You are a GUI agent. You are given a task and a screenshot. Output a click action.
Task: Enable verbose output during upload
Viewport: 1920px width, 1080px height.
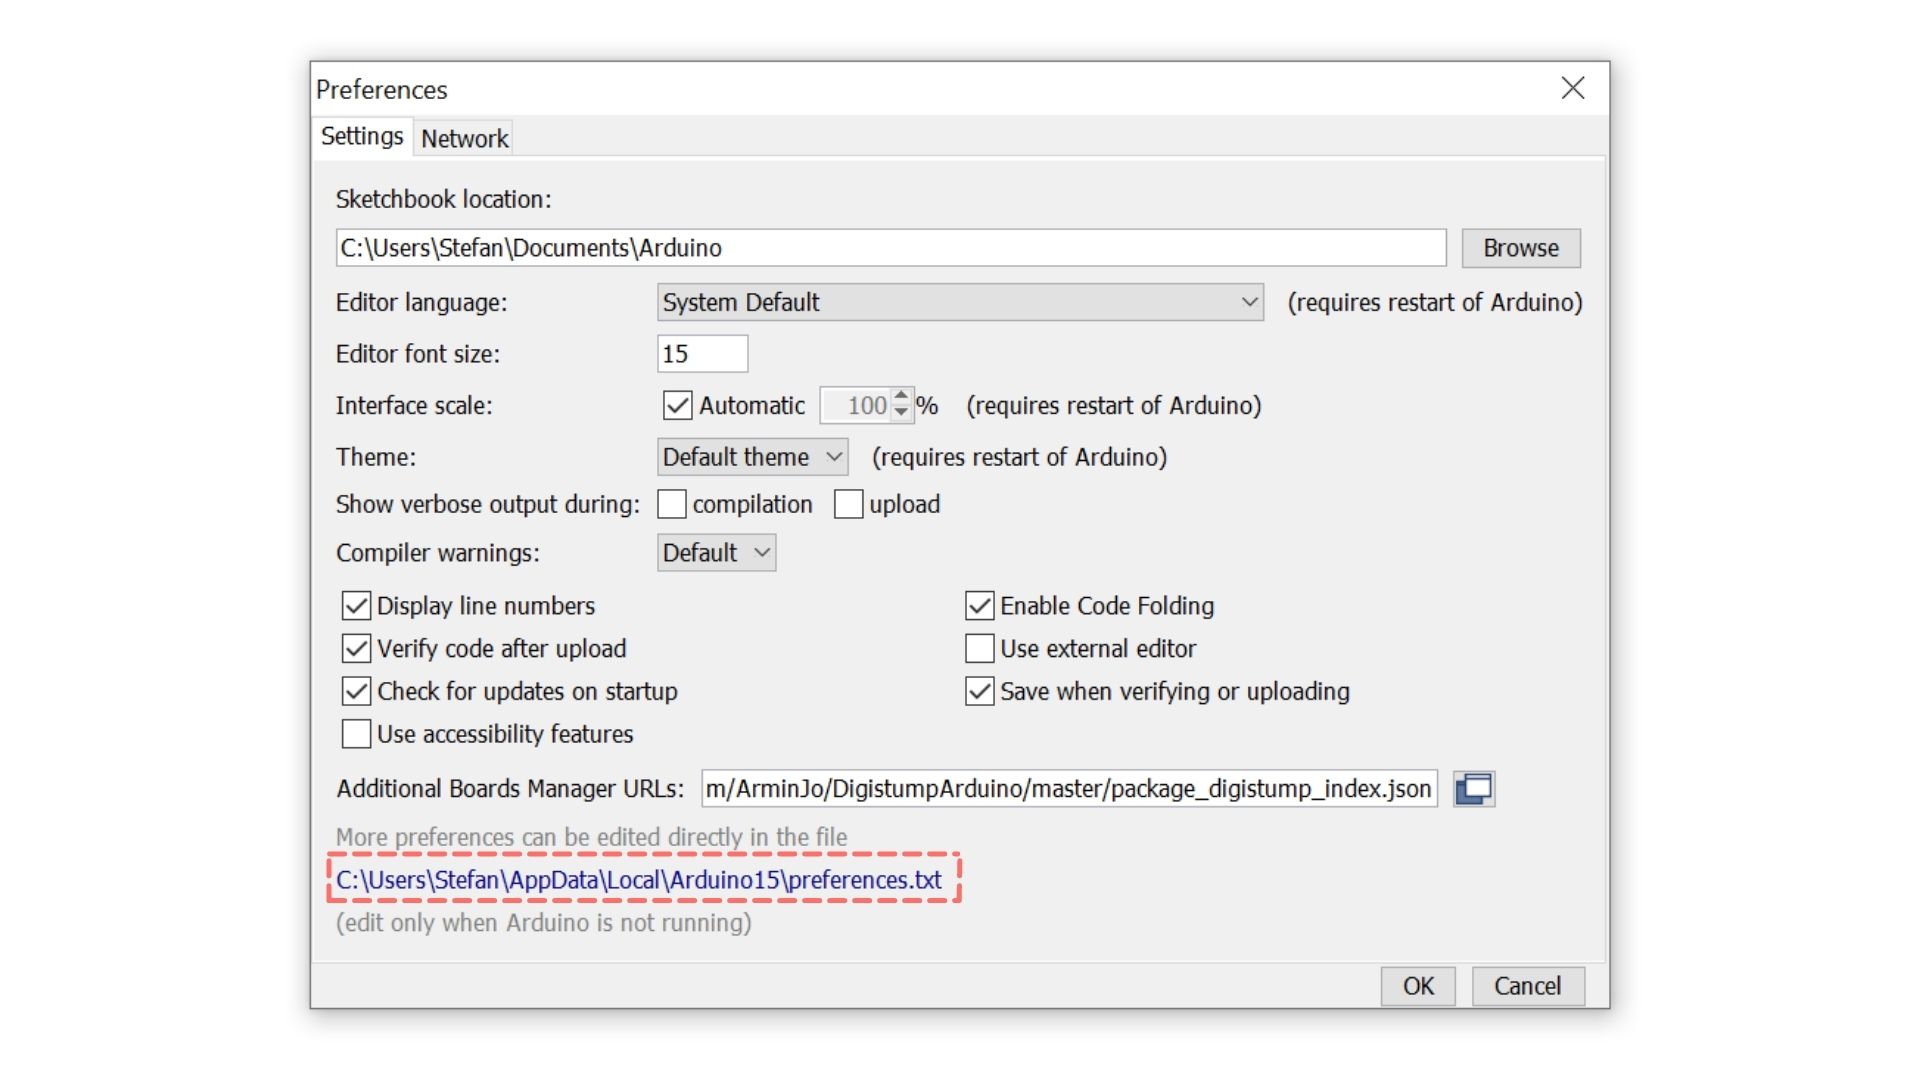848,504
